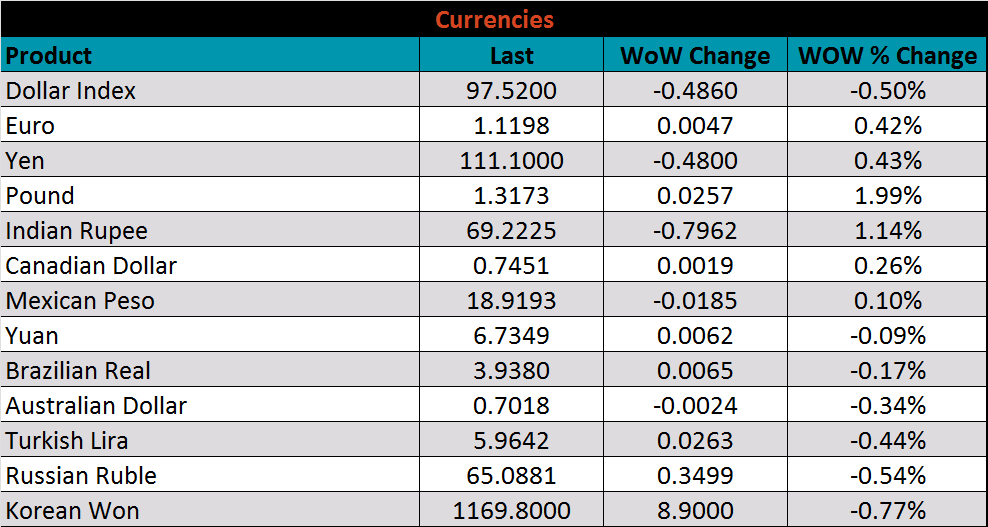
Task: Select the Indian Rupee row label
Action: (77, 231)
